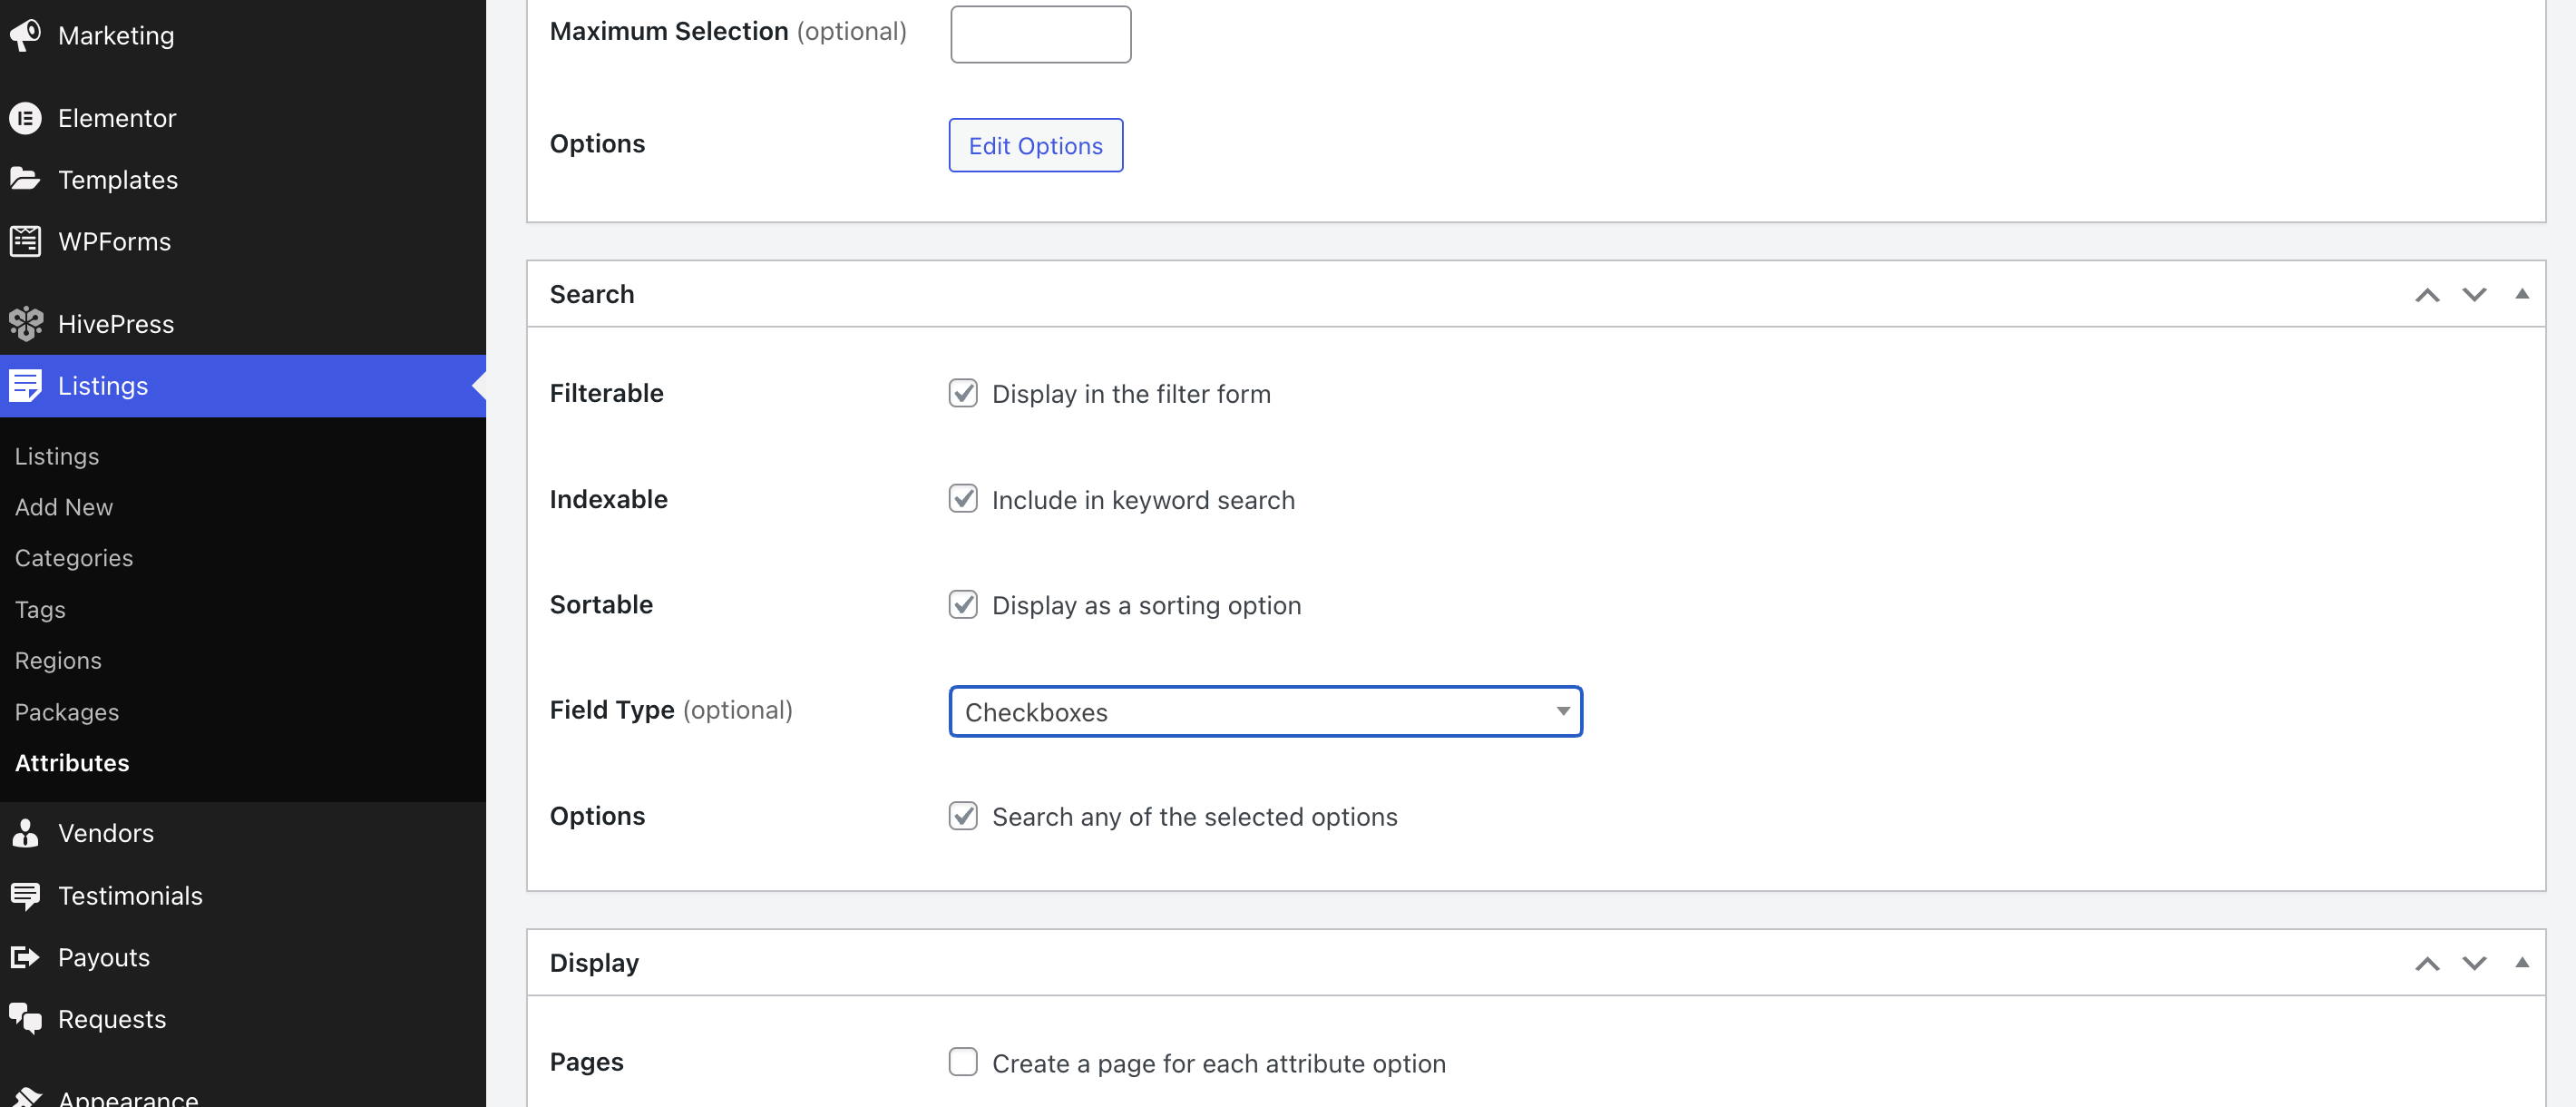The image size is (2576, 1107).
Task: Move Display panel up with arrow
Action: (2427, 963)
